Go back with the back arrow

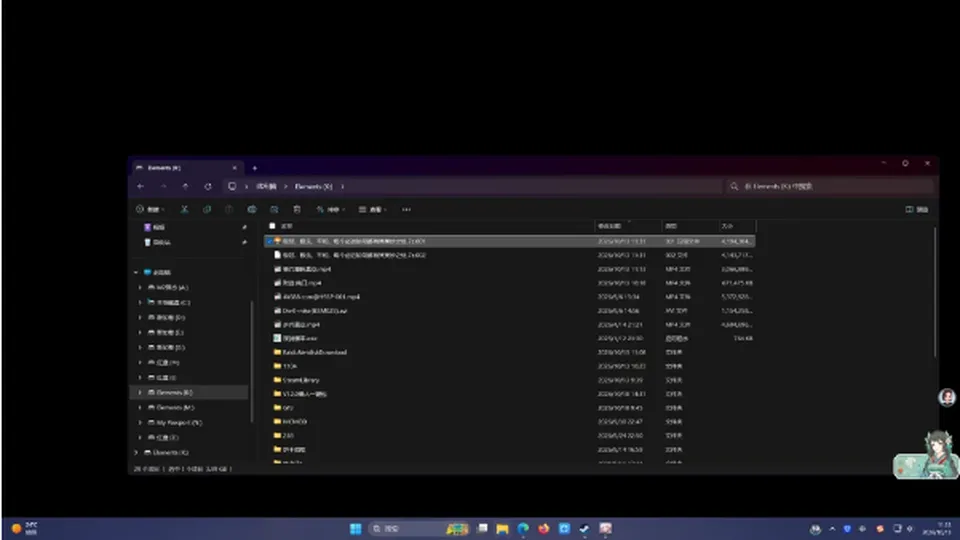(141, 186)
